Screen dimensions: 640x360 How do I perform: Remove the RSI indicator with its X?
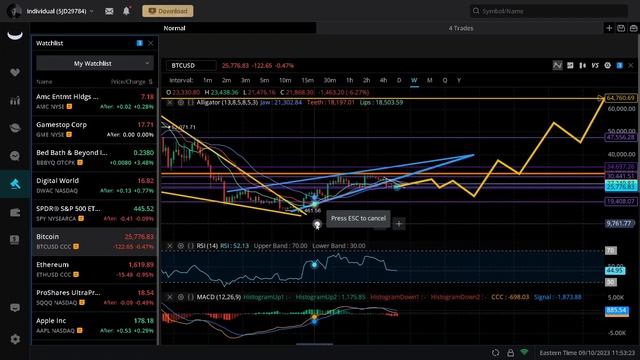click(x=170, y=246)
